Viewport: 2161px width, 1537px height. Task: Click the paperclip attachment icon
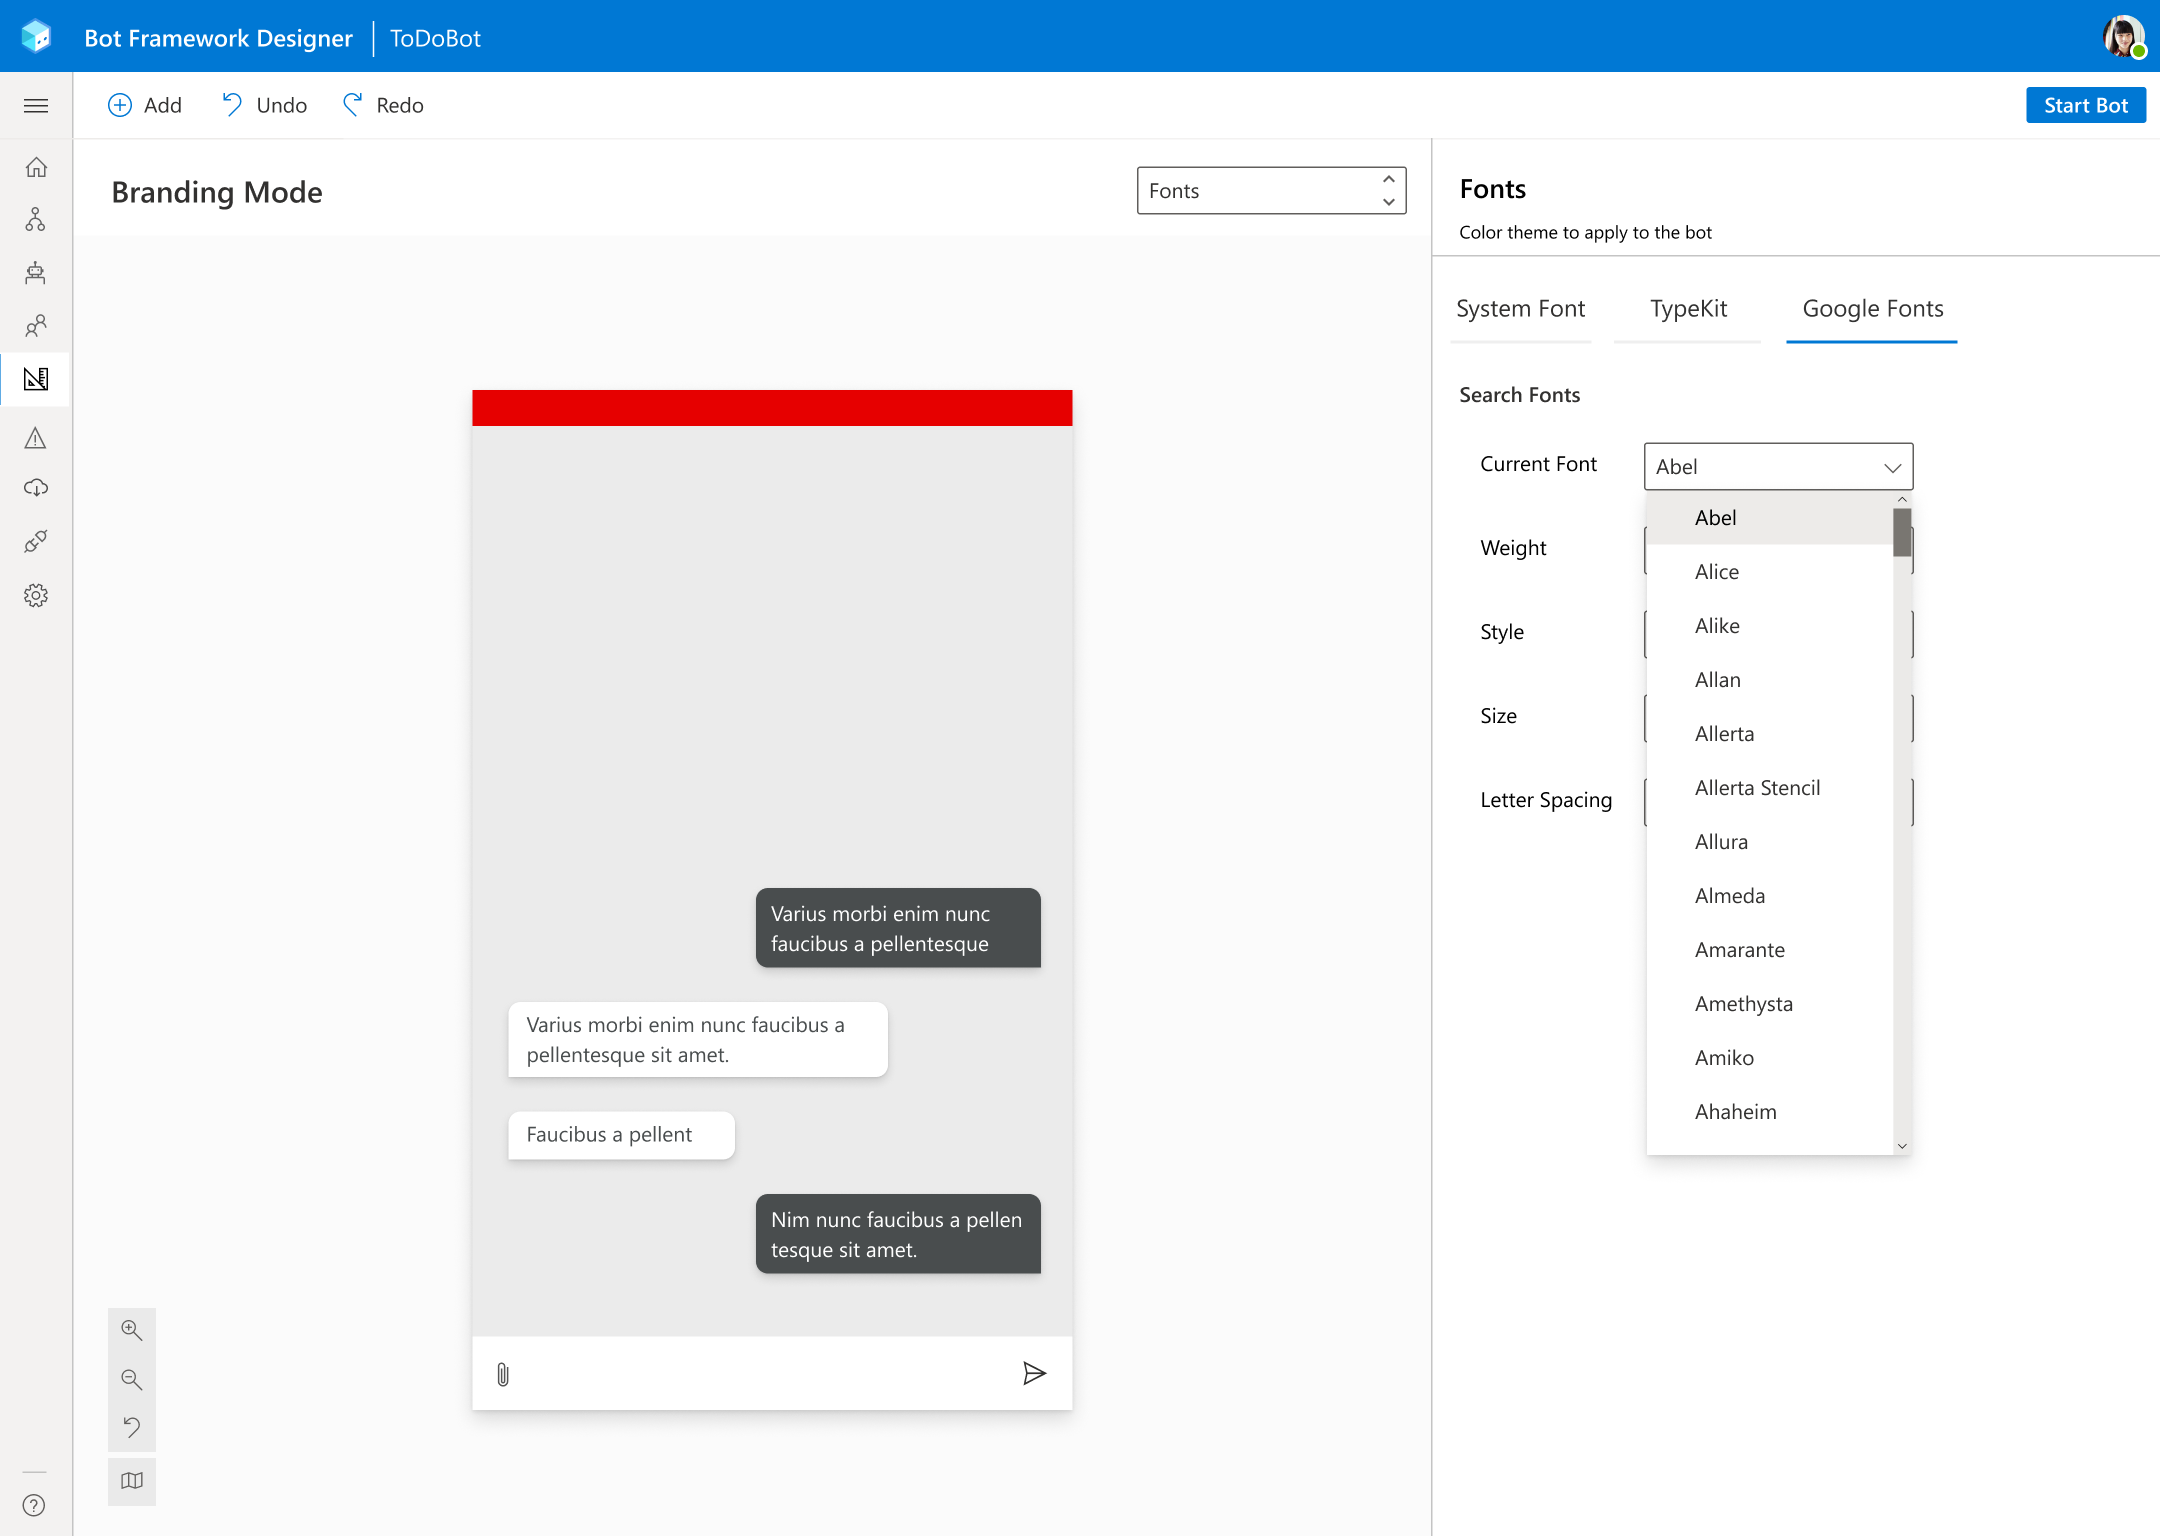pyautogui.click(x=503, y=1374)
